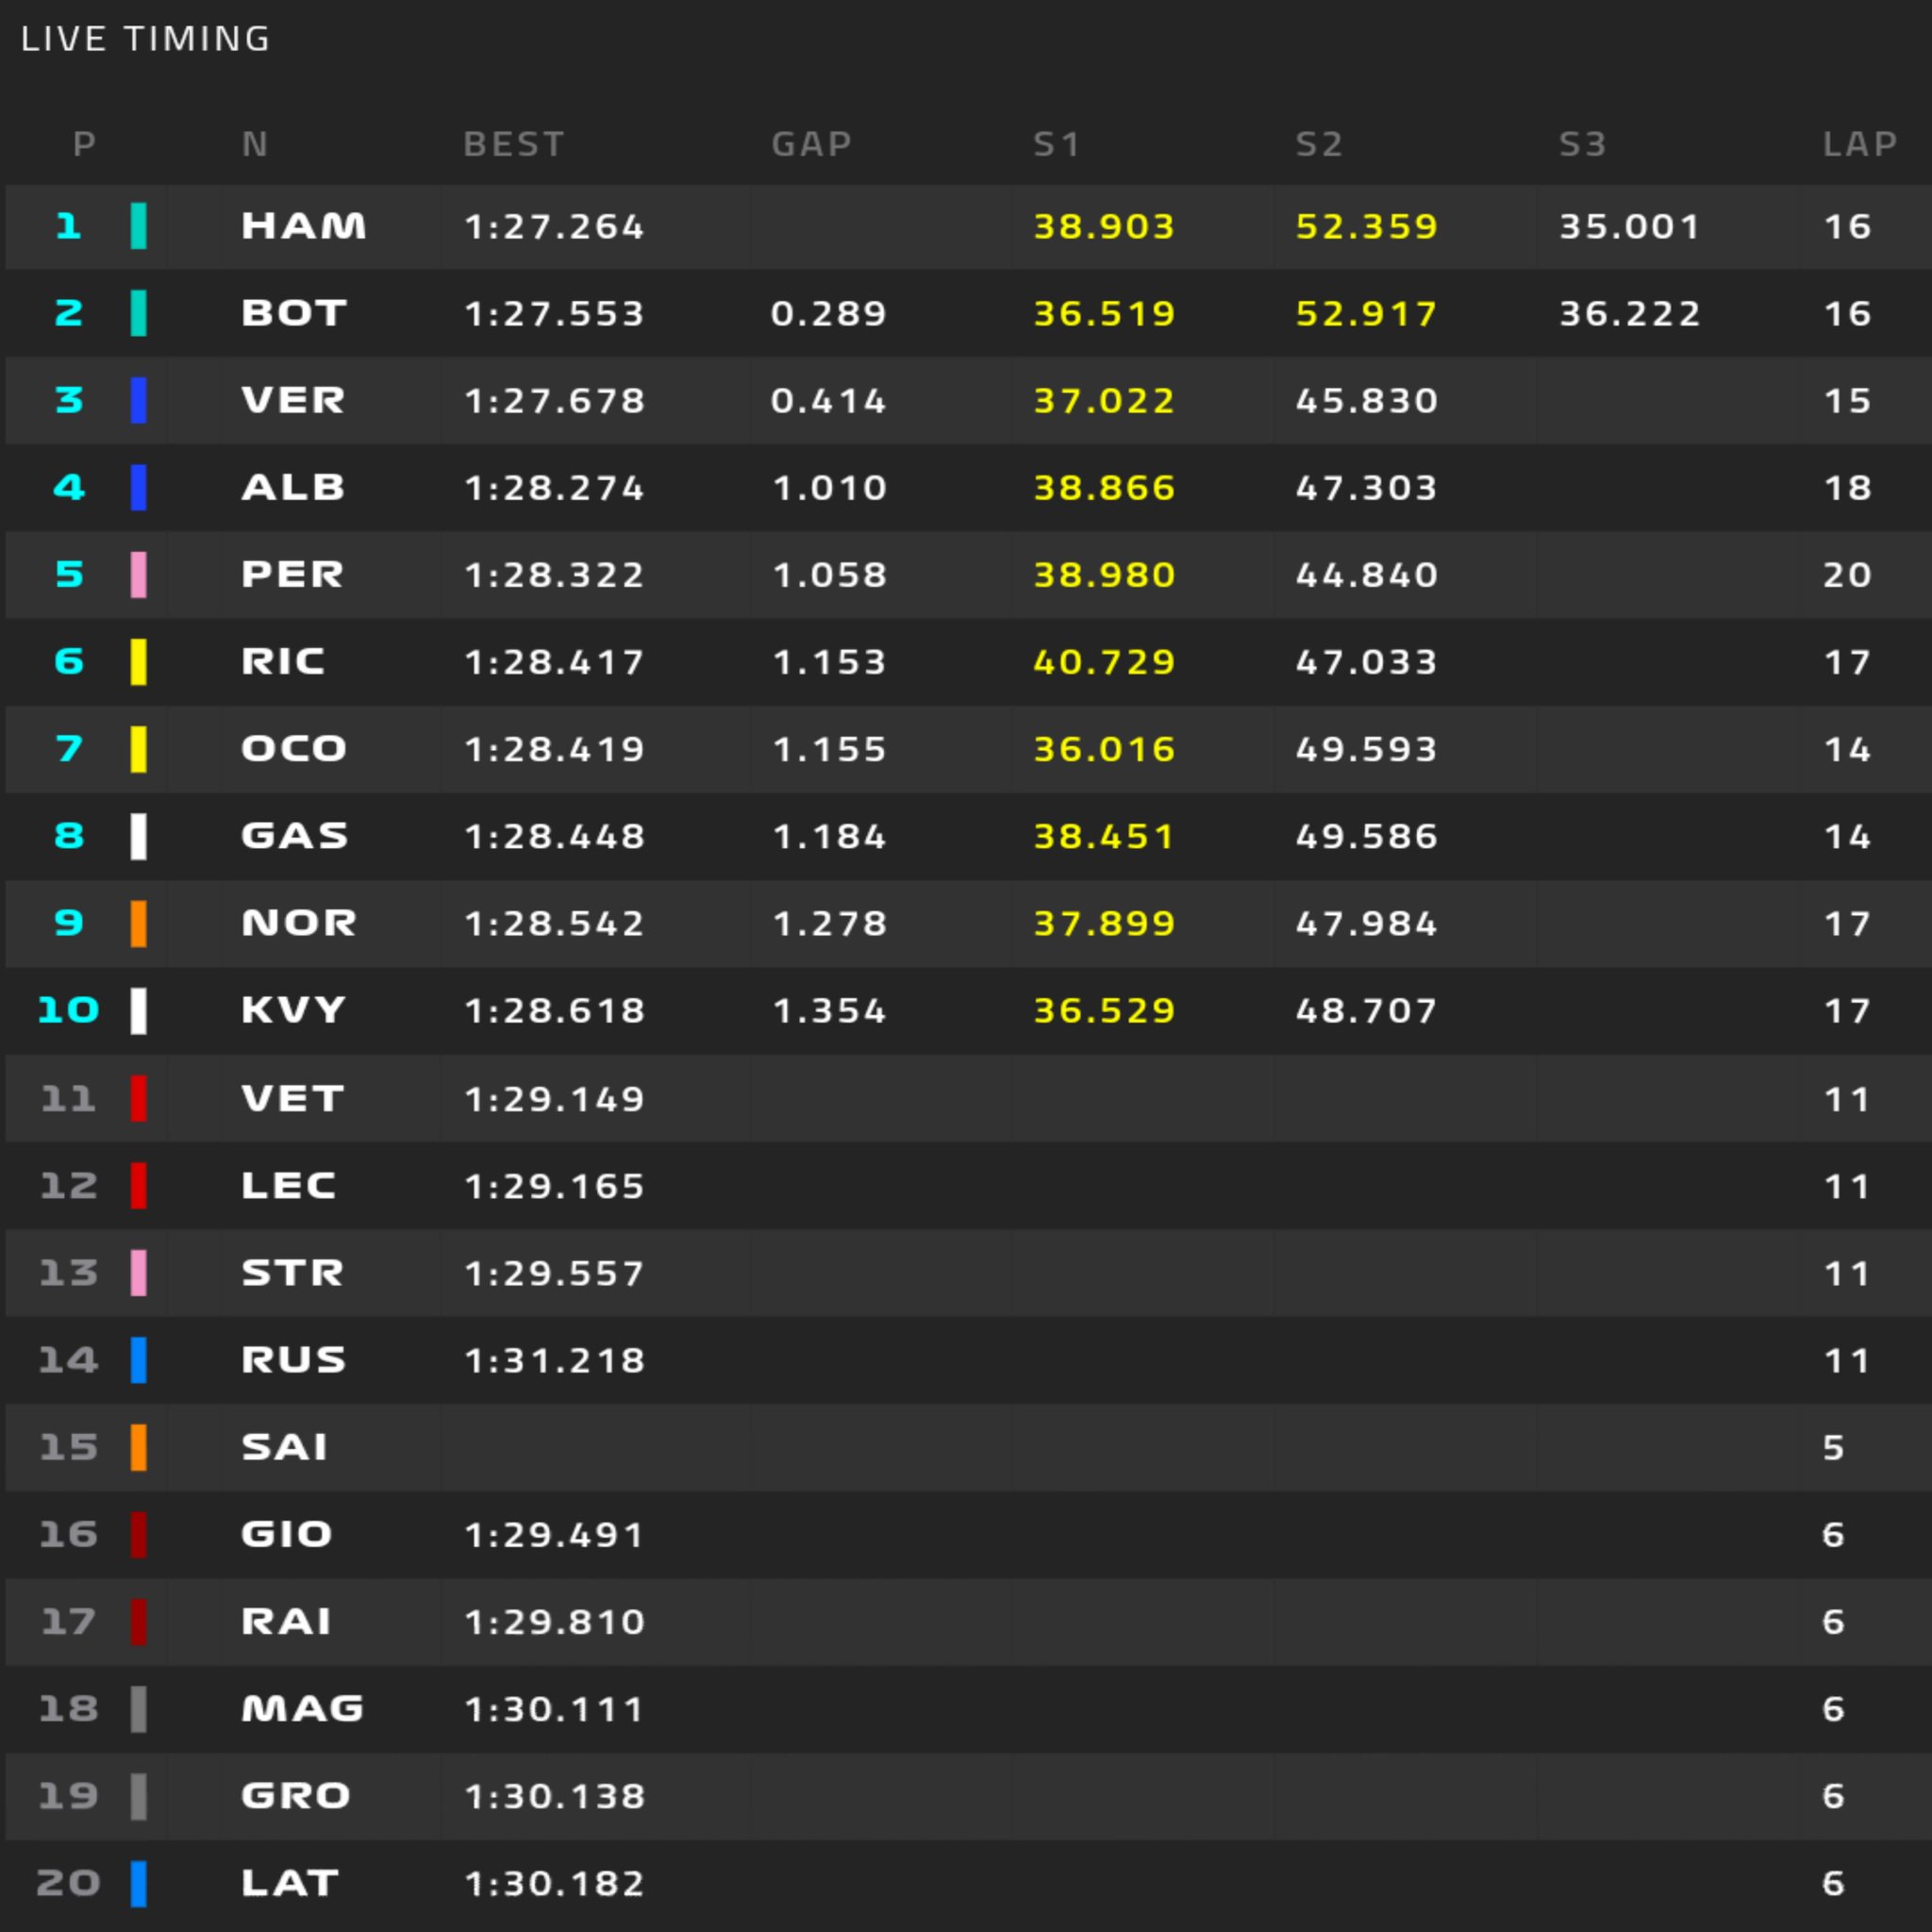
Task: Click the gap value 1.354
Action: point(830,1011)
